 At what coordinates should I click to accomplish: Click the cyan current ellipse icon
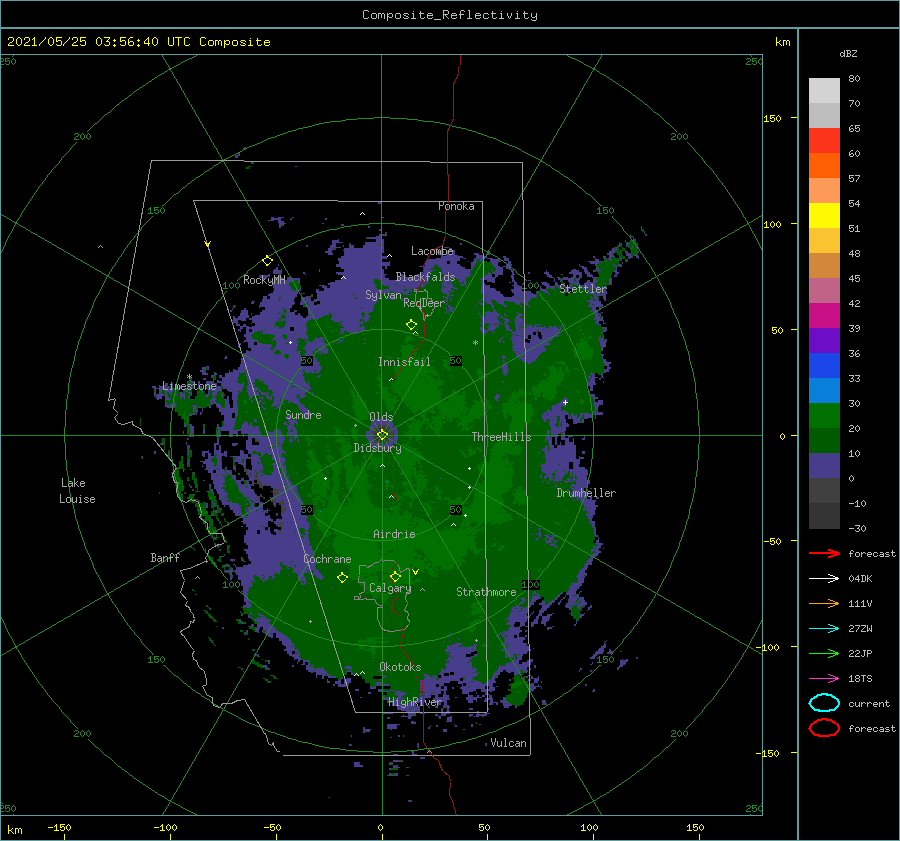[x=824, y=703]
